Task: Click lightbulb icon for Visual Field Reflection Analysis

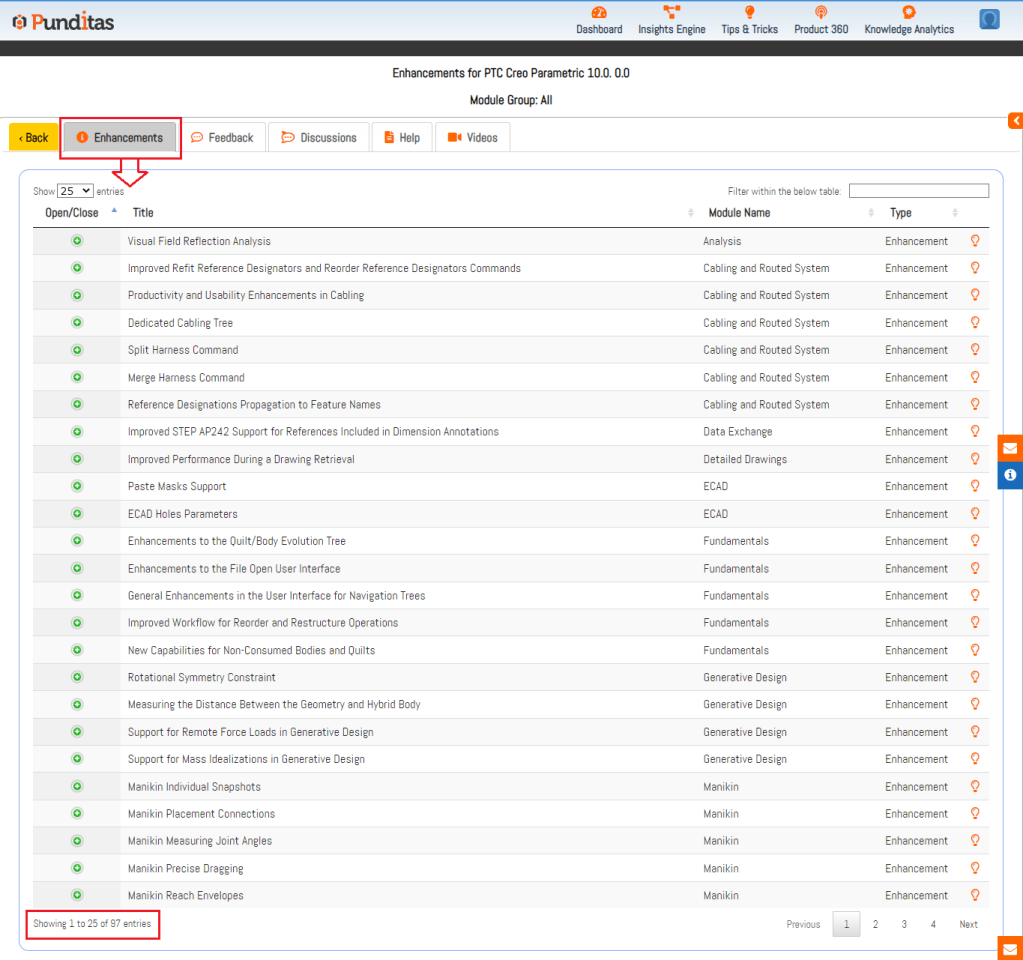Action: (975, 241)
